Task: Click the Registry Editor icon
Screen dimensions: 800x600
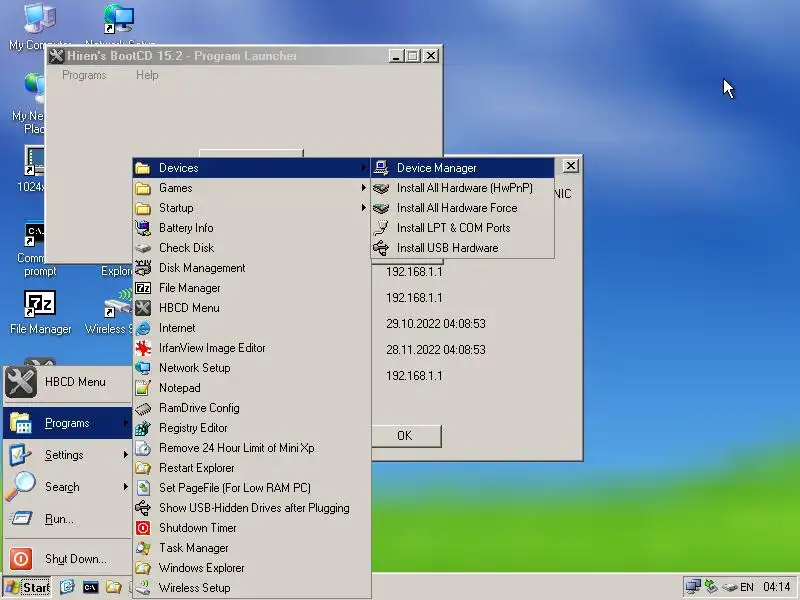Action: [143, 428]
